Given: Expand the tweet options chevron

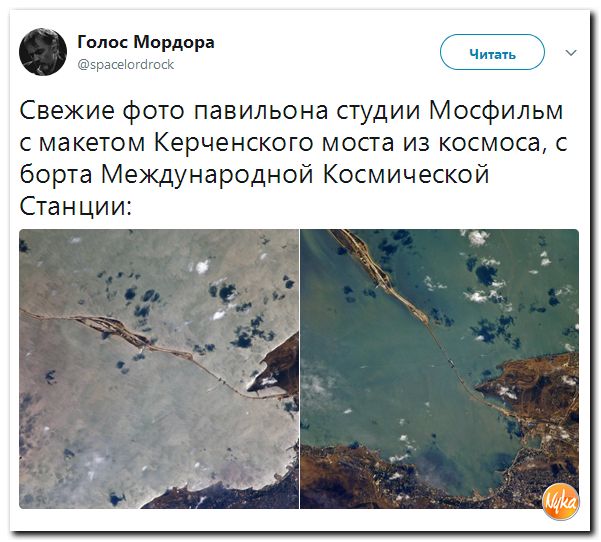Looking at the screenshot, I should pos(571,53).
